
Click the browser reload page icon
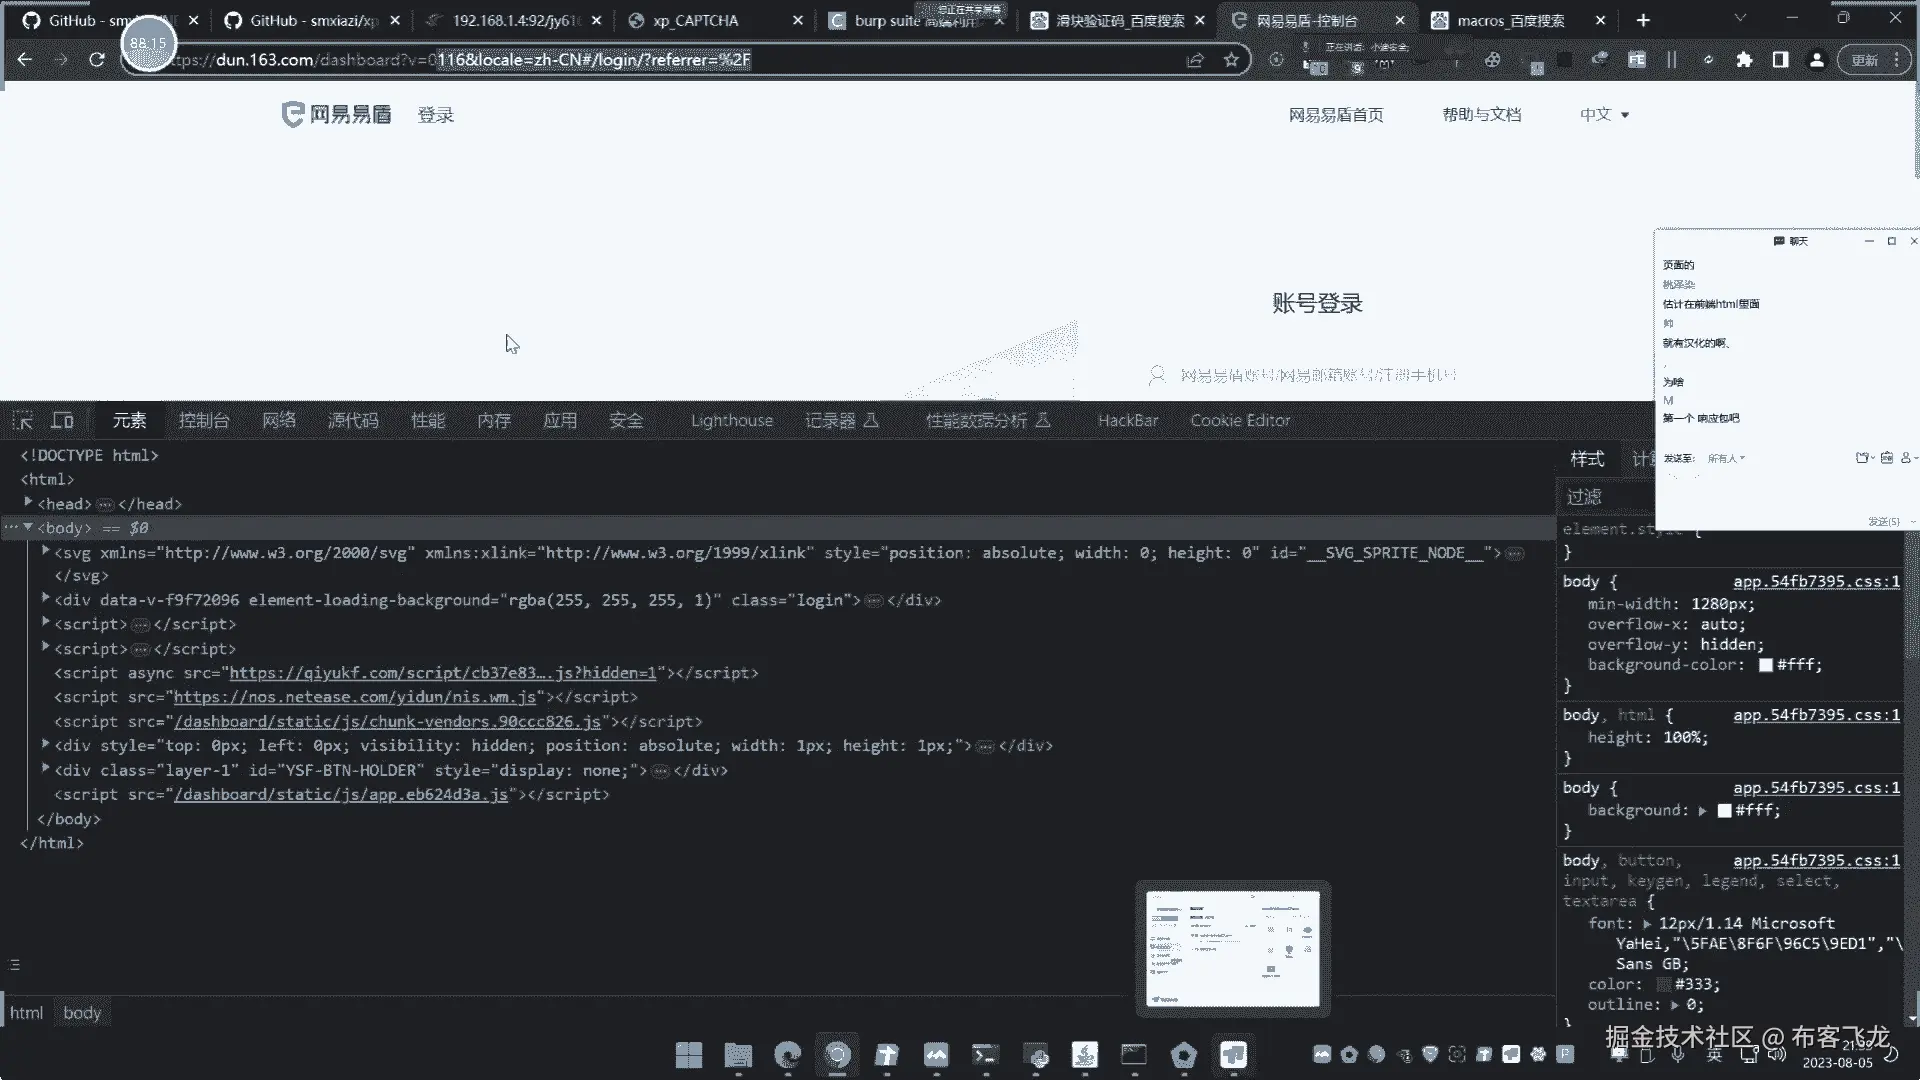point(97,60)
